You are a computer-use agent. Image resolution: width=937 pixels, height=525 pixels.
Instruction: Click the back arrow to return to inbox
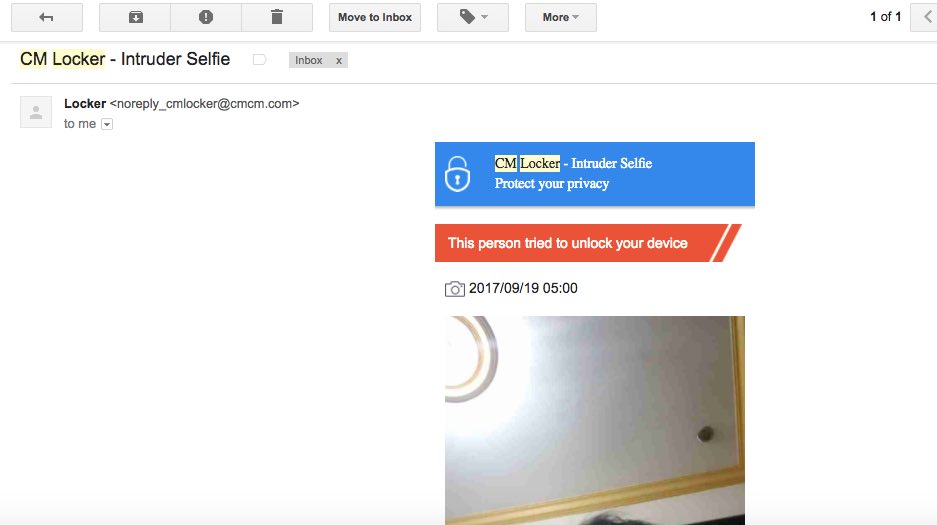tap(47, 17)
